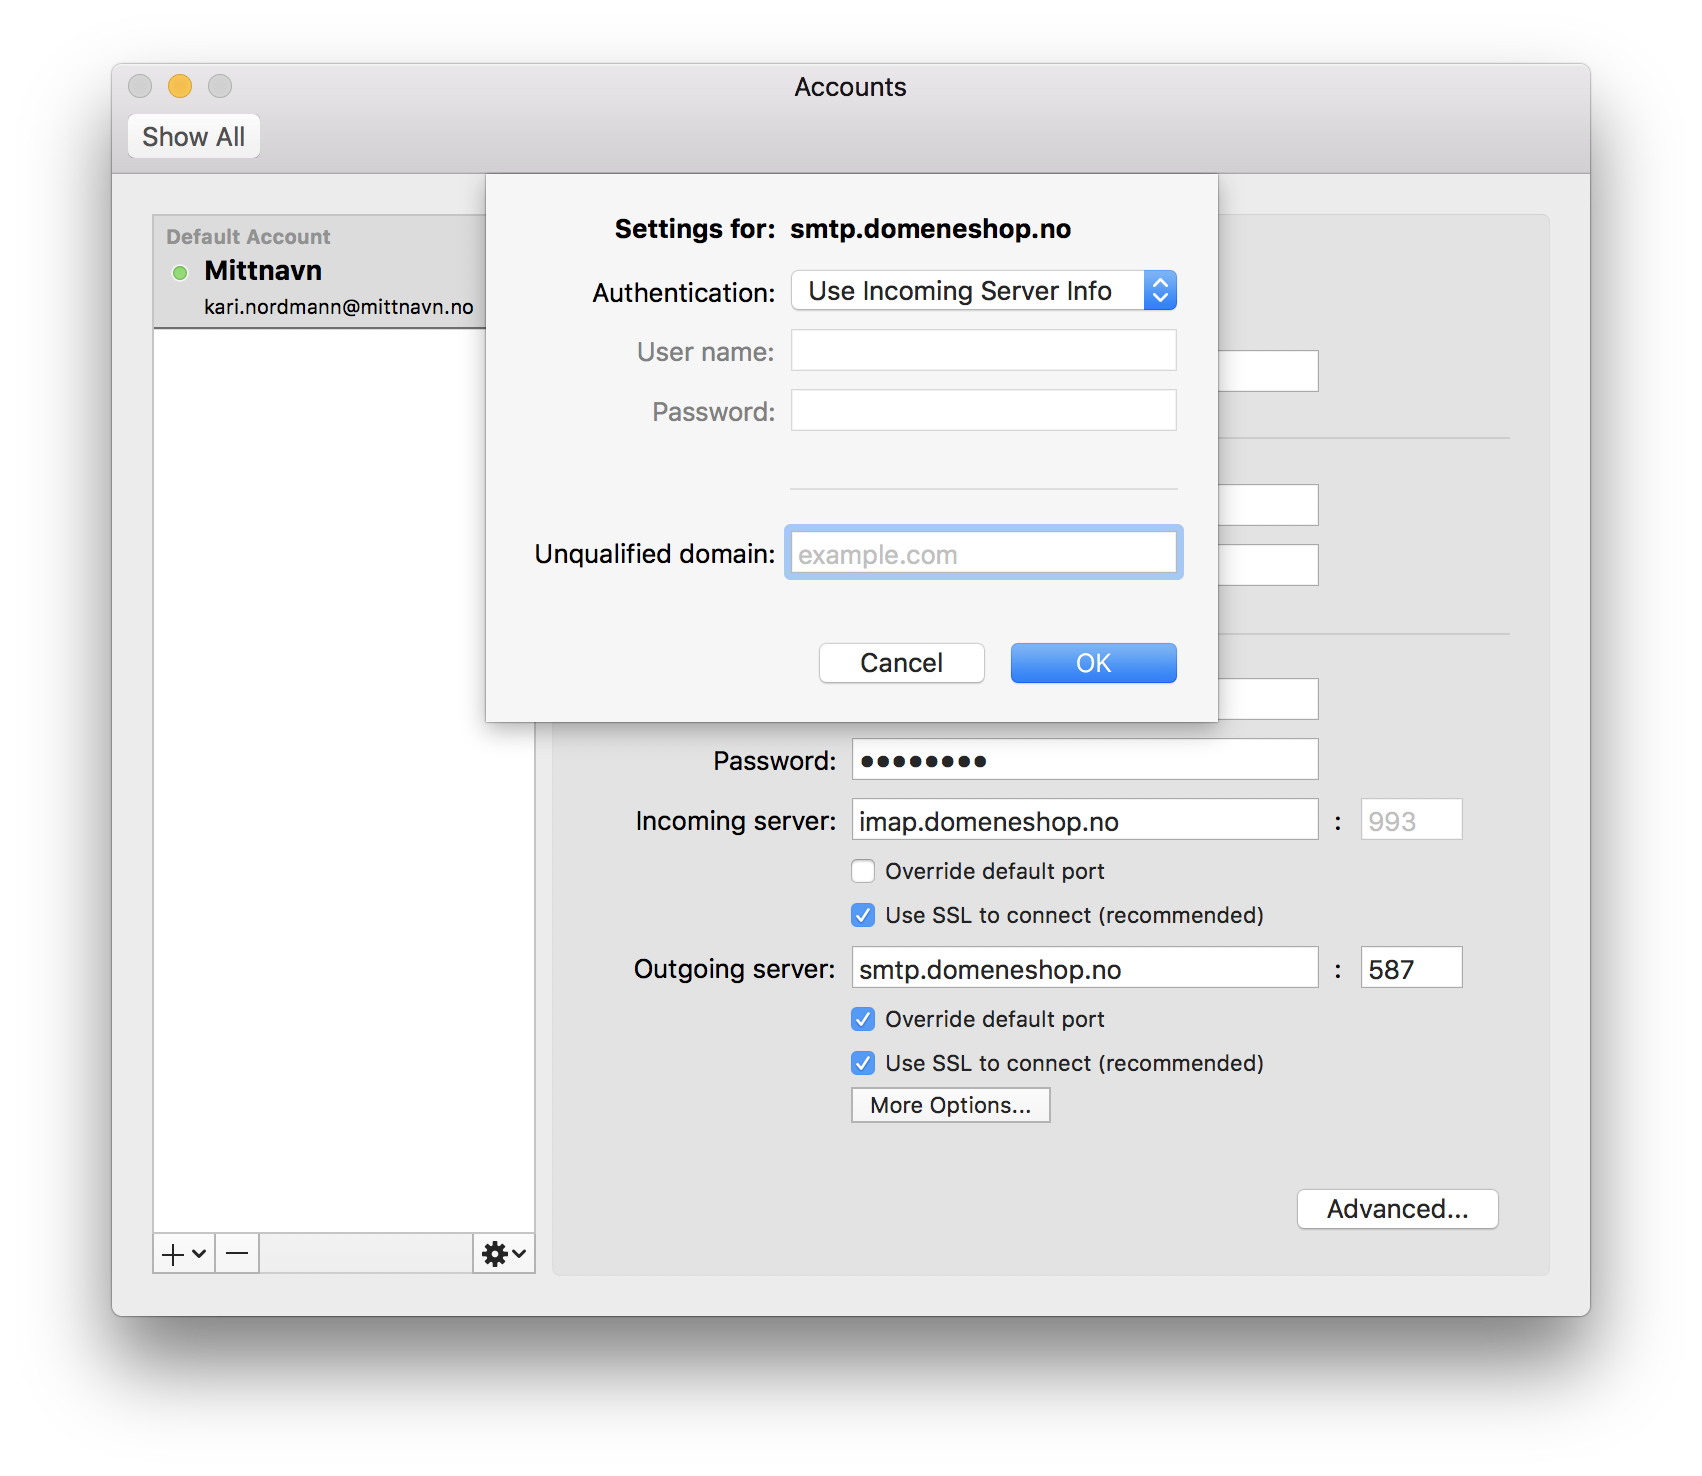Open the gear actions menu

tap(504, 1254)
